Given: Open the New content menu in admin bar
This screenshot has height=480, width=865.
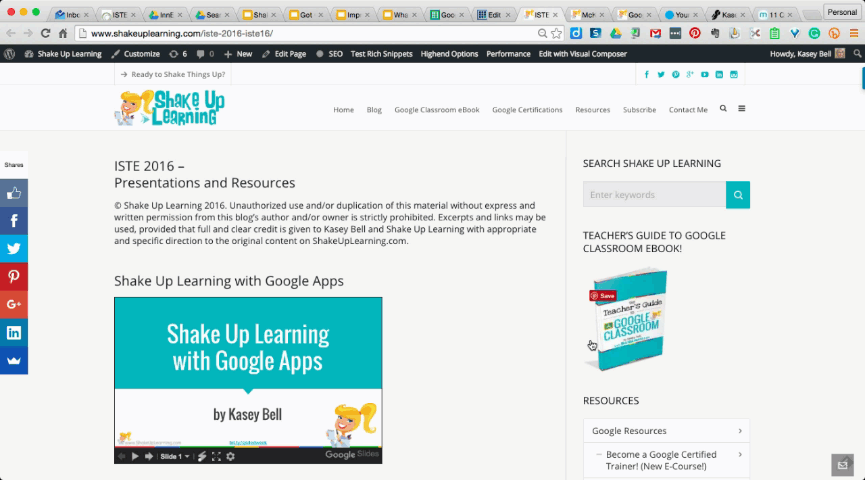Looking at the screenshot, I should tap(238, 54).
